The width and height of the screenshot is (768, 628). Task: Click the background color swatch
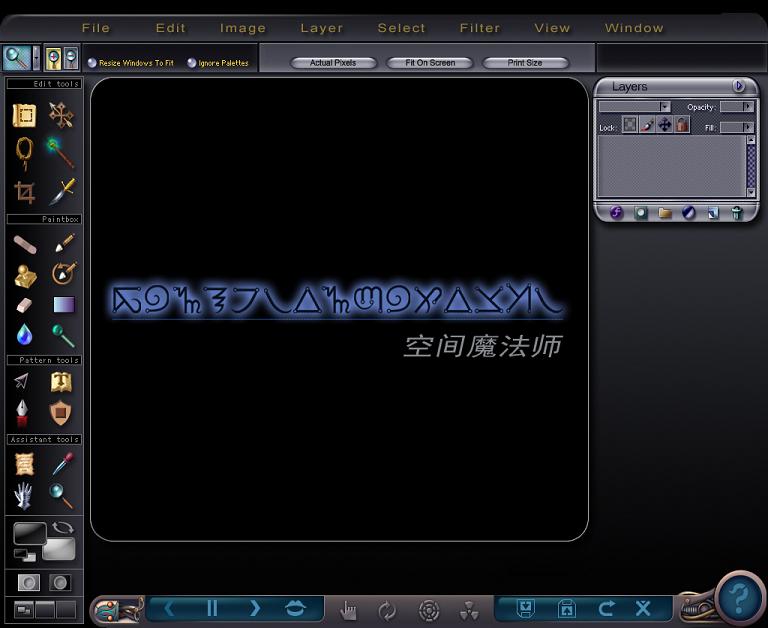pyautogui.click(x=60, y=549)
